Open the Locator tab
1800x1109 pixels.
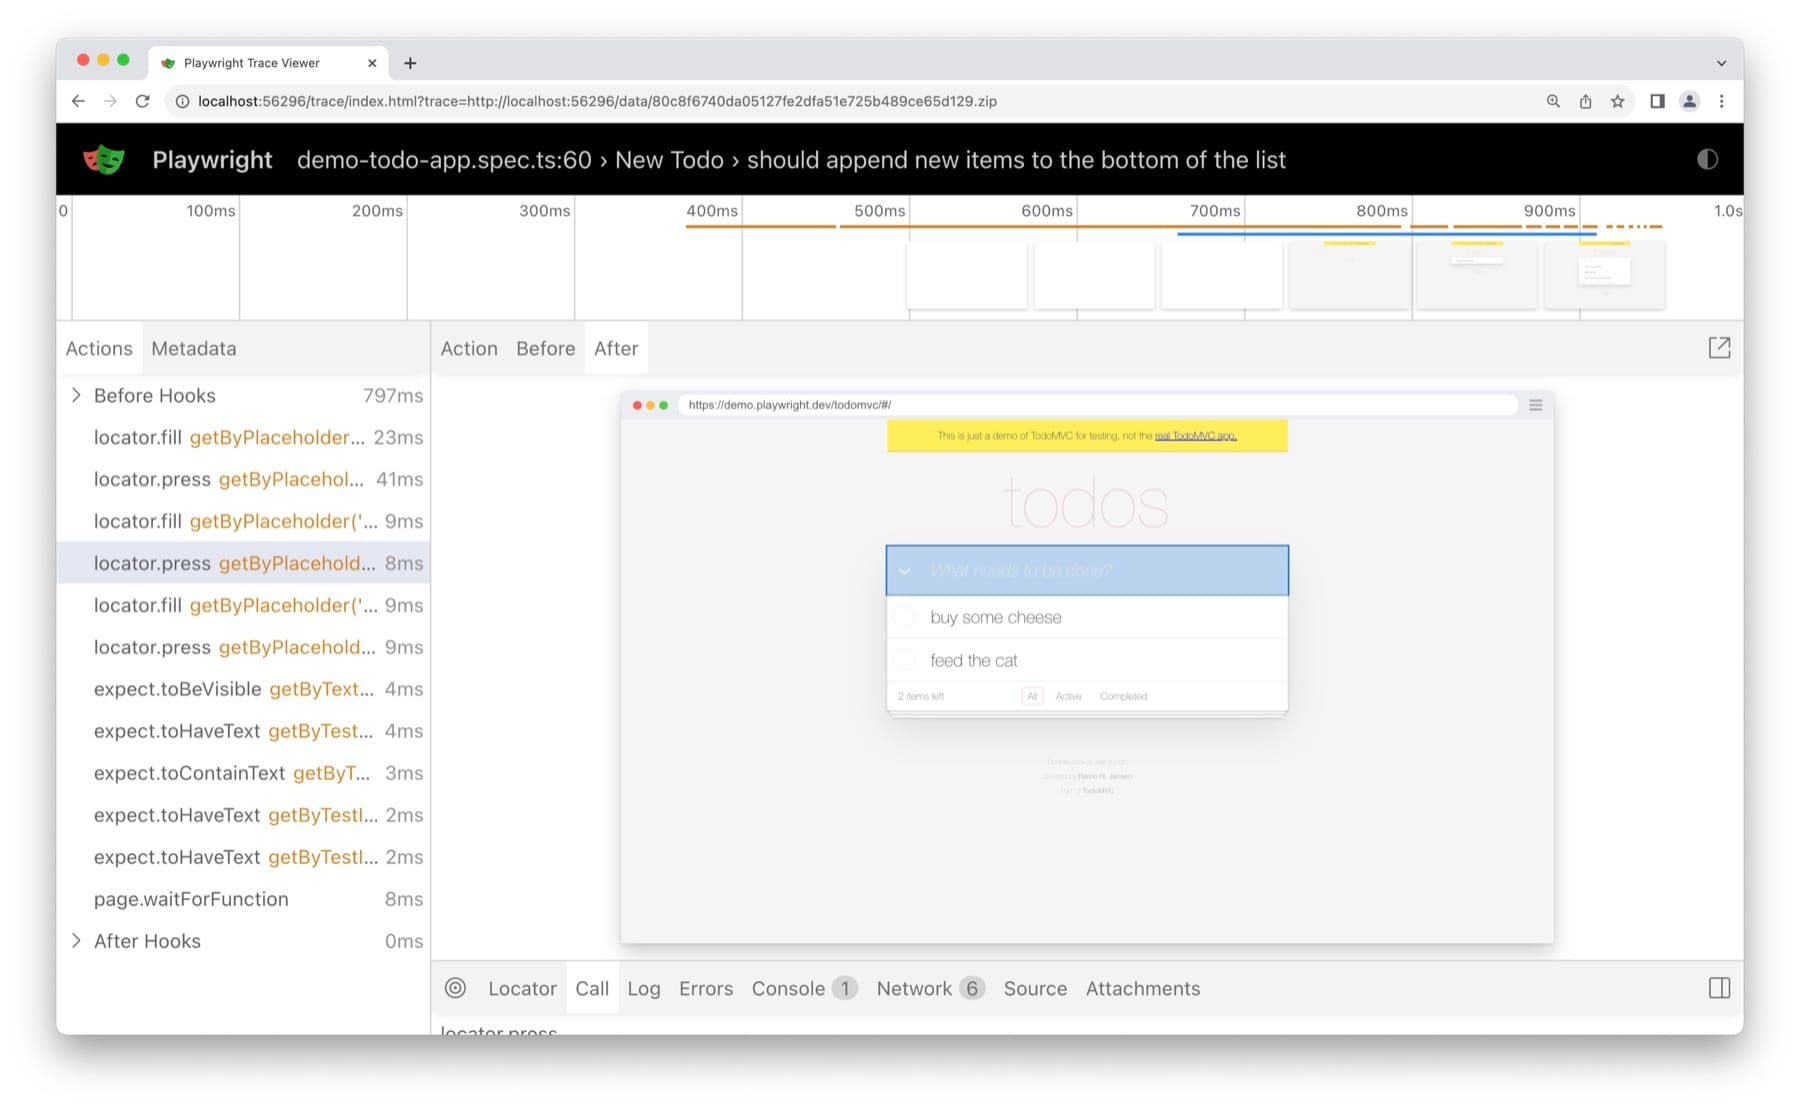click(x=522, y=988)
